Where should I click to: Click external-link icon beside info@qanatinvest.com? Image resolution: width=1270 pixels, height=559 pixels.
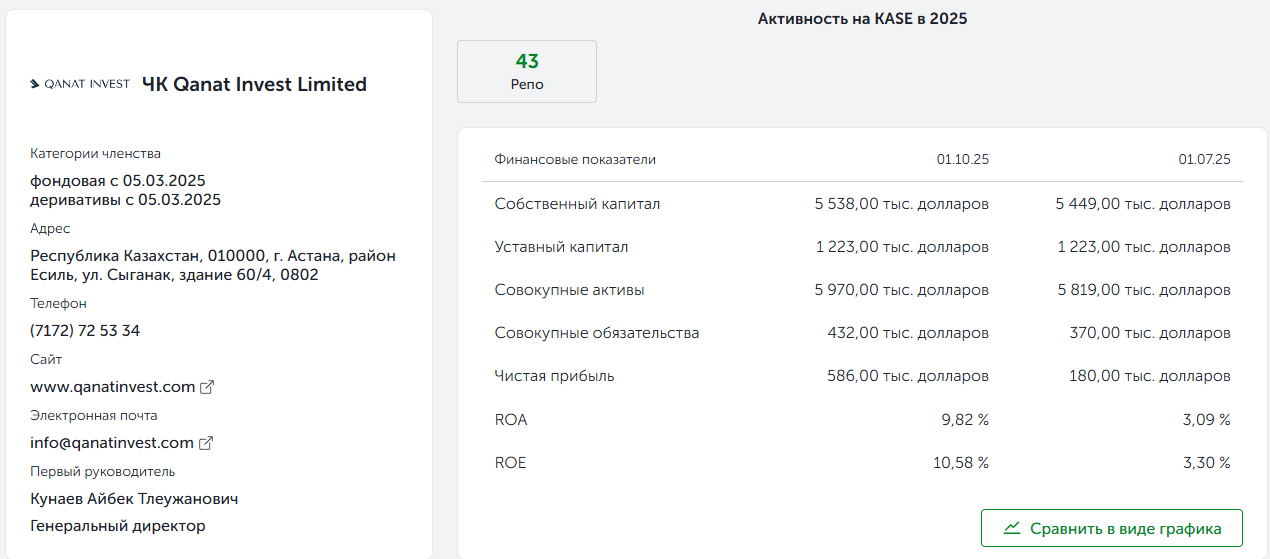pos(206,443)
